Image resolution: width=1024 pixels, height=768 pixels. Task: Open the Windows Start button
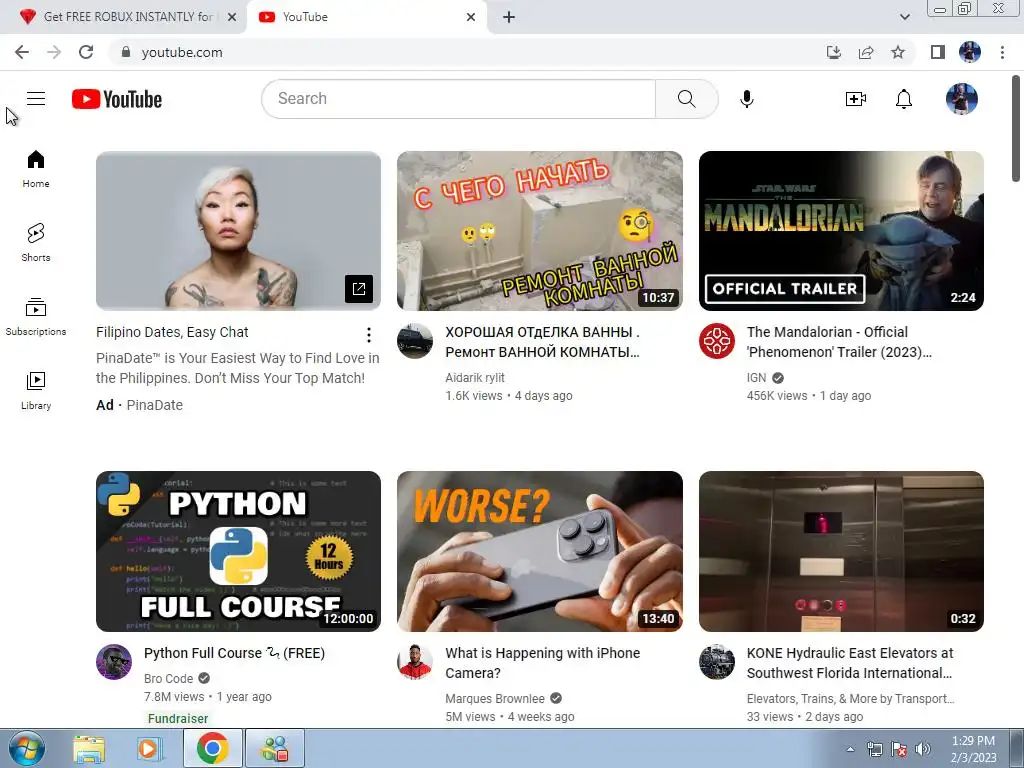(x=25, y=748)
